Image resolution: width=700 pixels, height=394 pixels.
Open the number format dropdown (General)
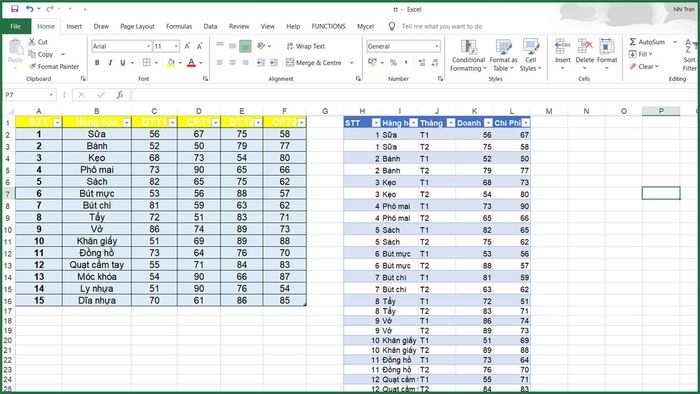[436, 46]
